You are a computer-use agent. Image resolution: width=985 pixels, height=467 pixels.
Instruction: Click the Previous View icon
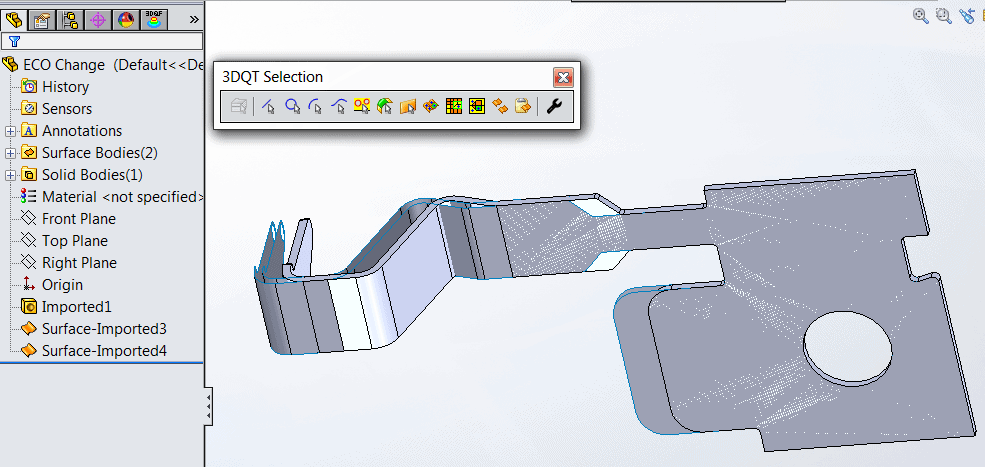click(967, 15)
